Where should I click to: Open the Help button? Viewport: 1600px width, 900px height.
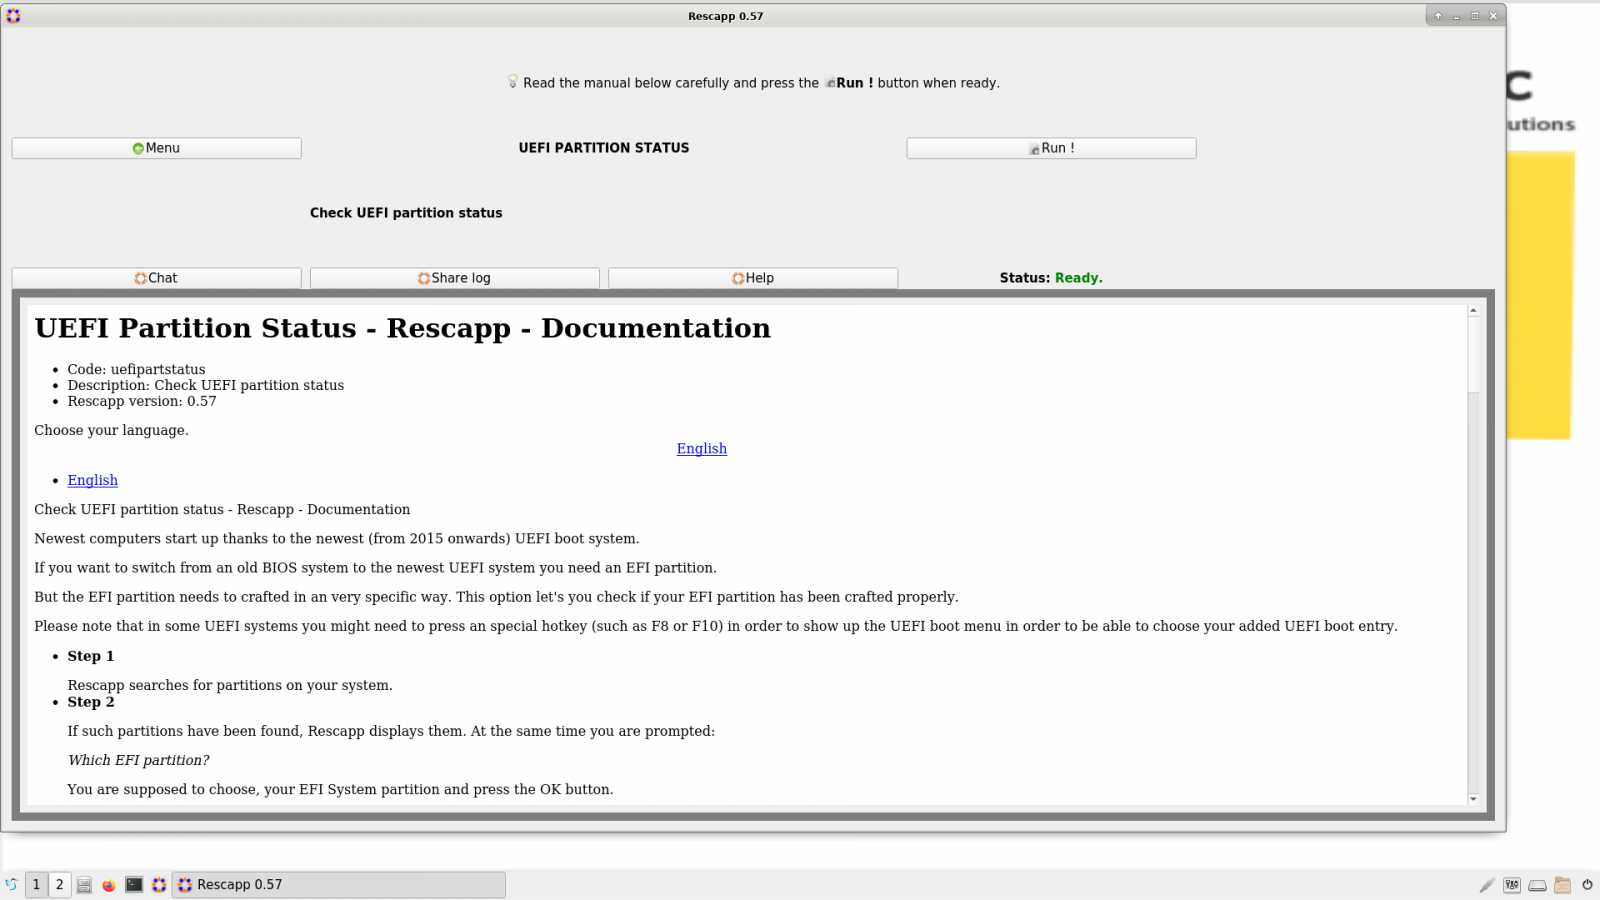coord(752,278)
